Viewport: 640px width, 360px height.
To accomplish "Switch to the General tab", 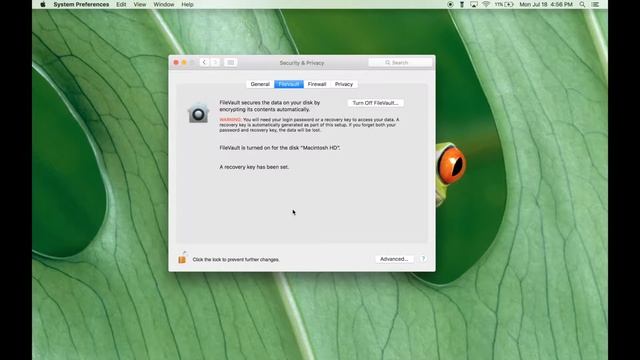I will pos(260,84).
